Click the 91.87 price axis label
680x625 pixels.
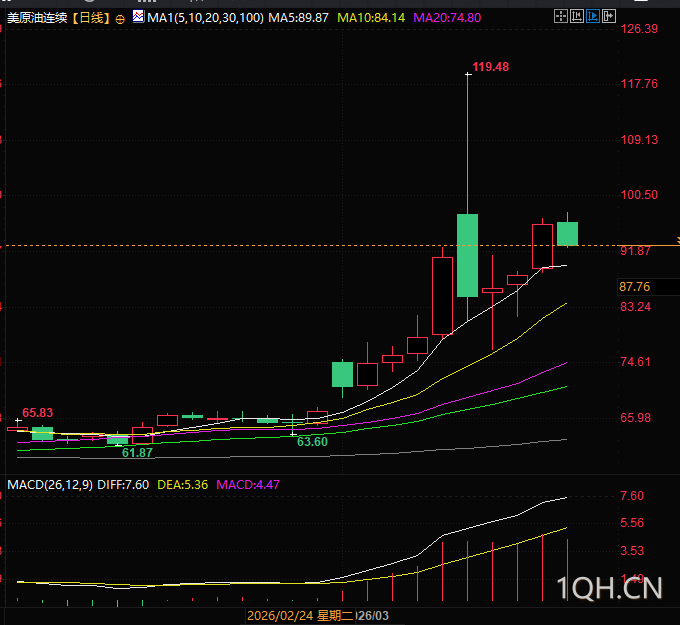coord(635,251)
